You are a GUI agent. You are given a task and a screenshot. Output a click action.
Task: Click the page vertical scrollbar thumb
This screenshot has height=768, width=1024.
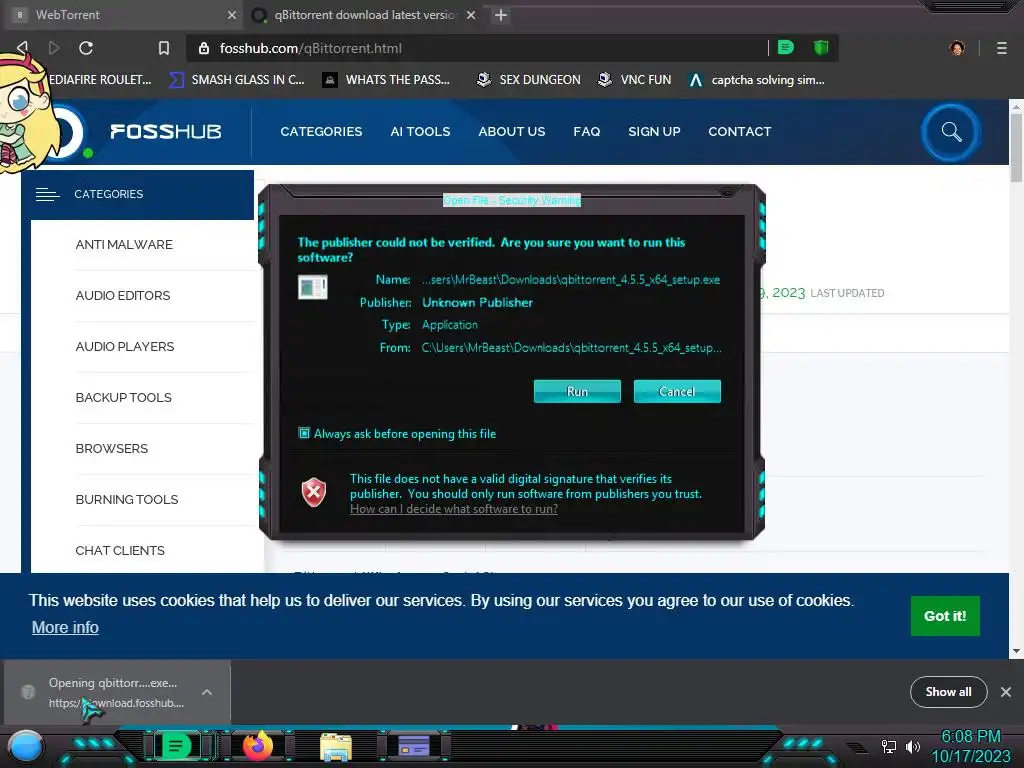coord(1016,147)
